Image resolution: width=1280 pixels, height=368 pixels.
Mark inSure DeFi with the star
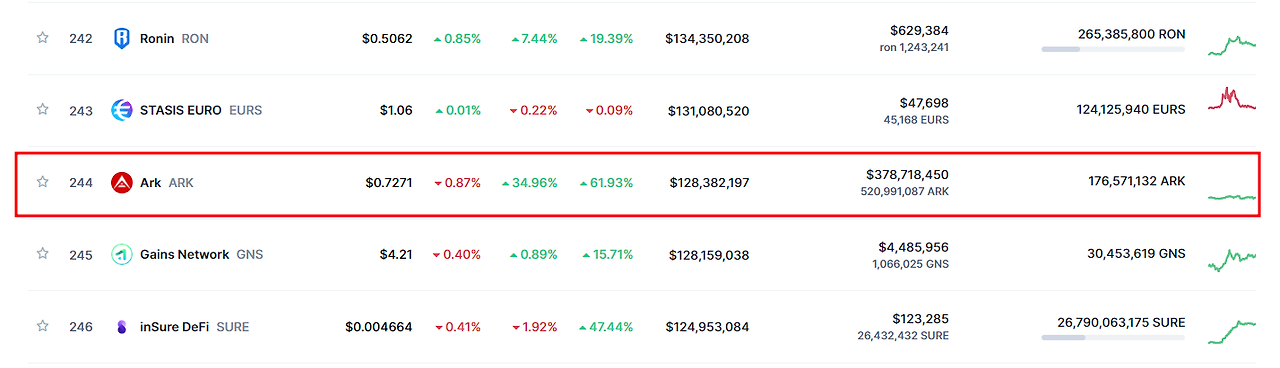[42, 326]
